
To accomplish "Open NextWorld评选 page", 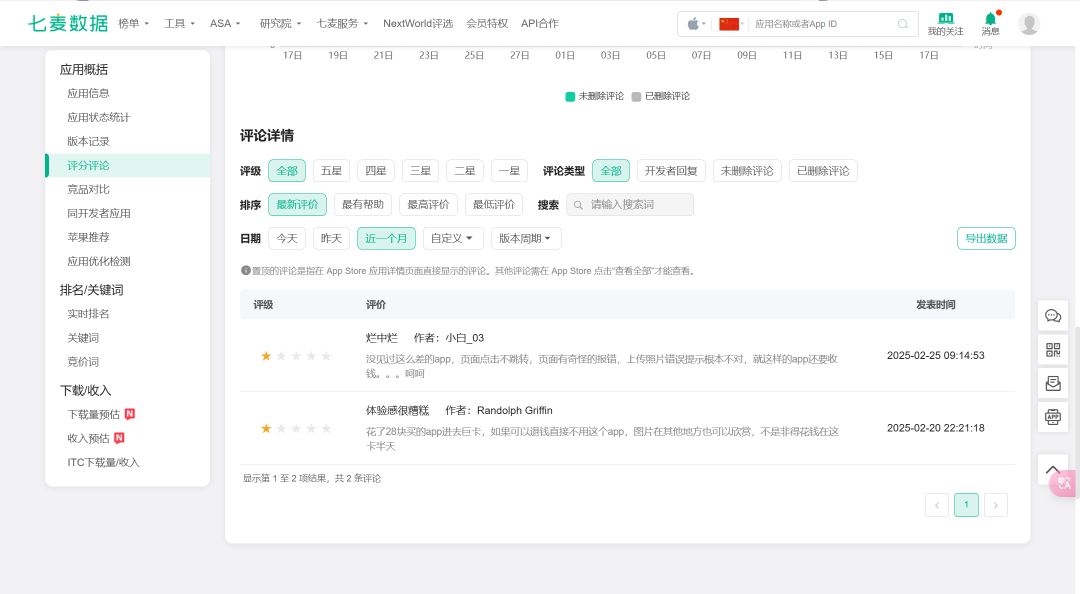I will click(418, 23).
